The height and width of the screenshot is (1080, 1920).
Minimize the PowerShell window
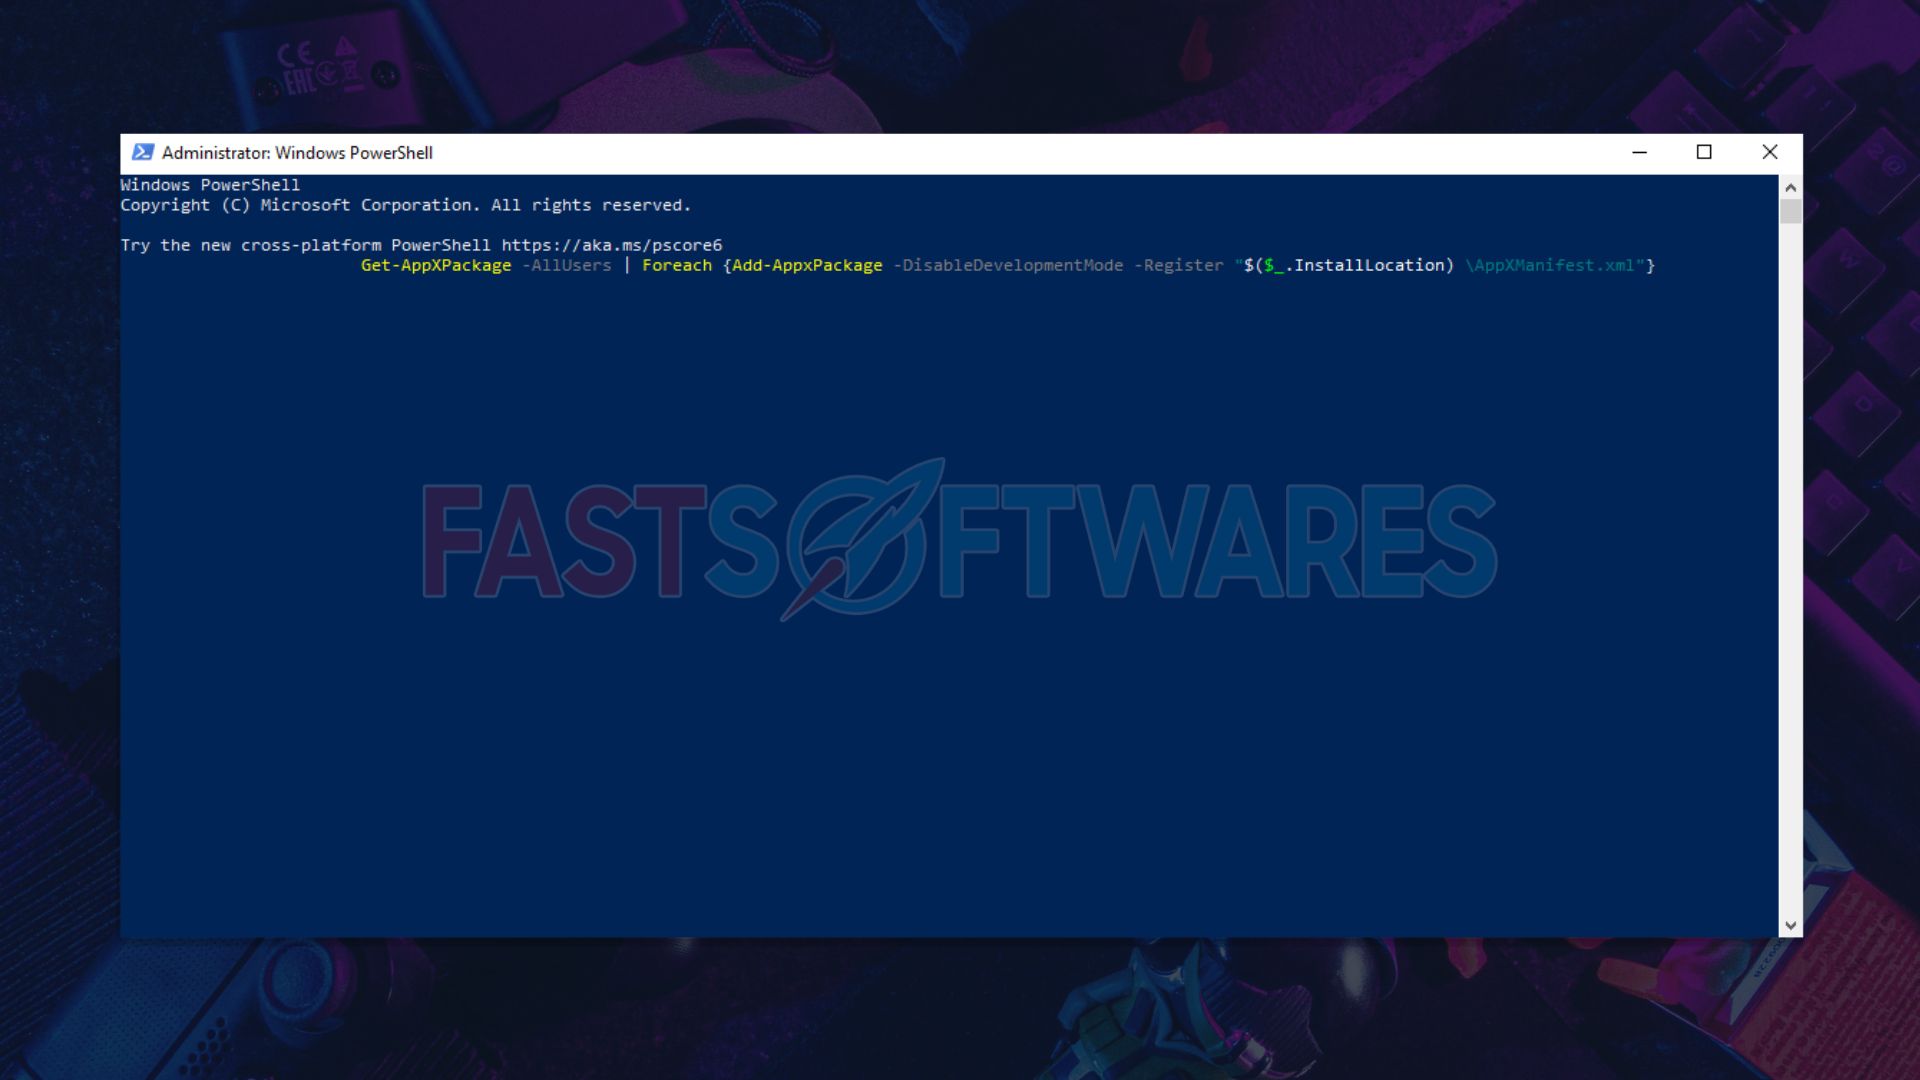[x=1639, y=152]
